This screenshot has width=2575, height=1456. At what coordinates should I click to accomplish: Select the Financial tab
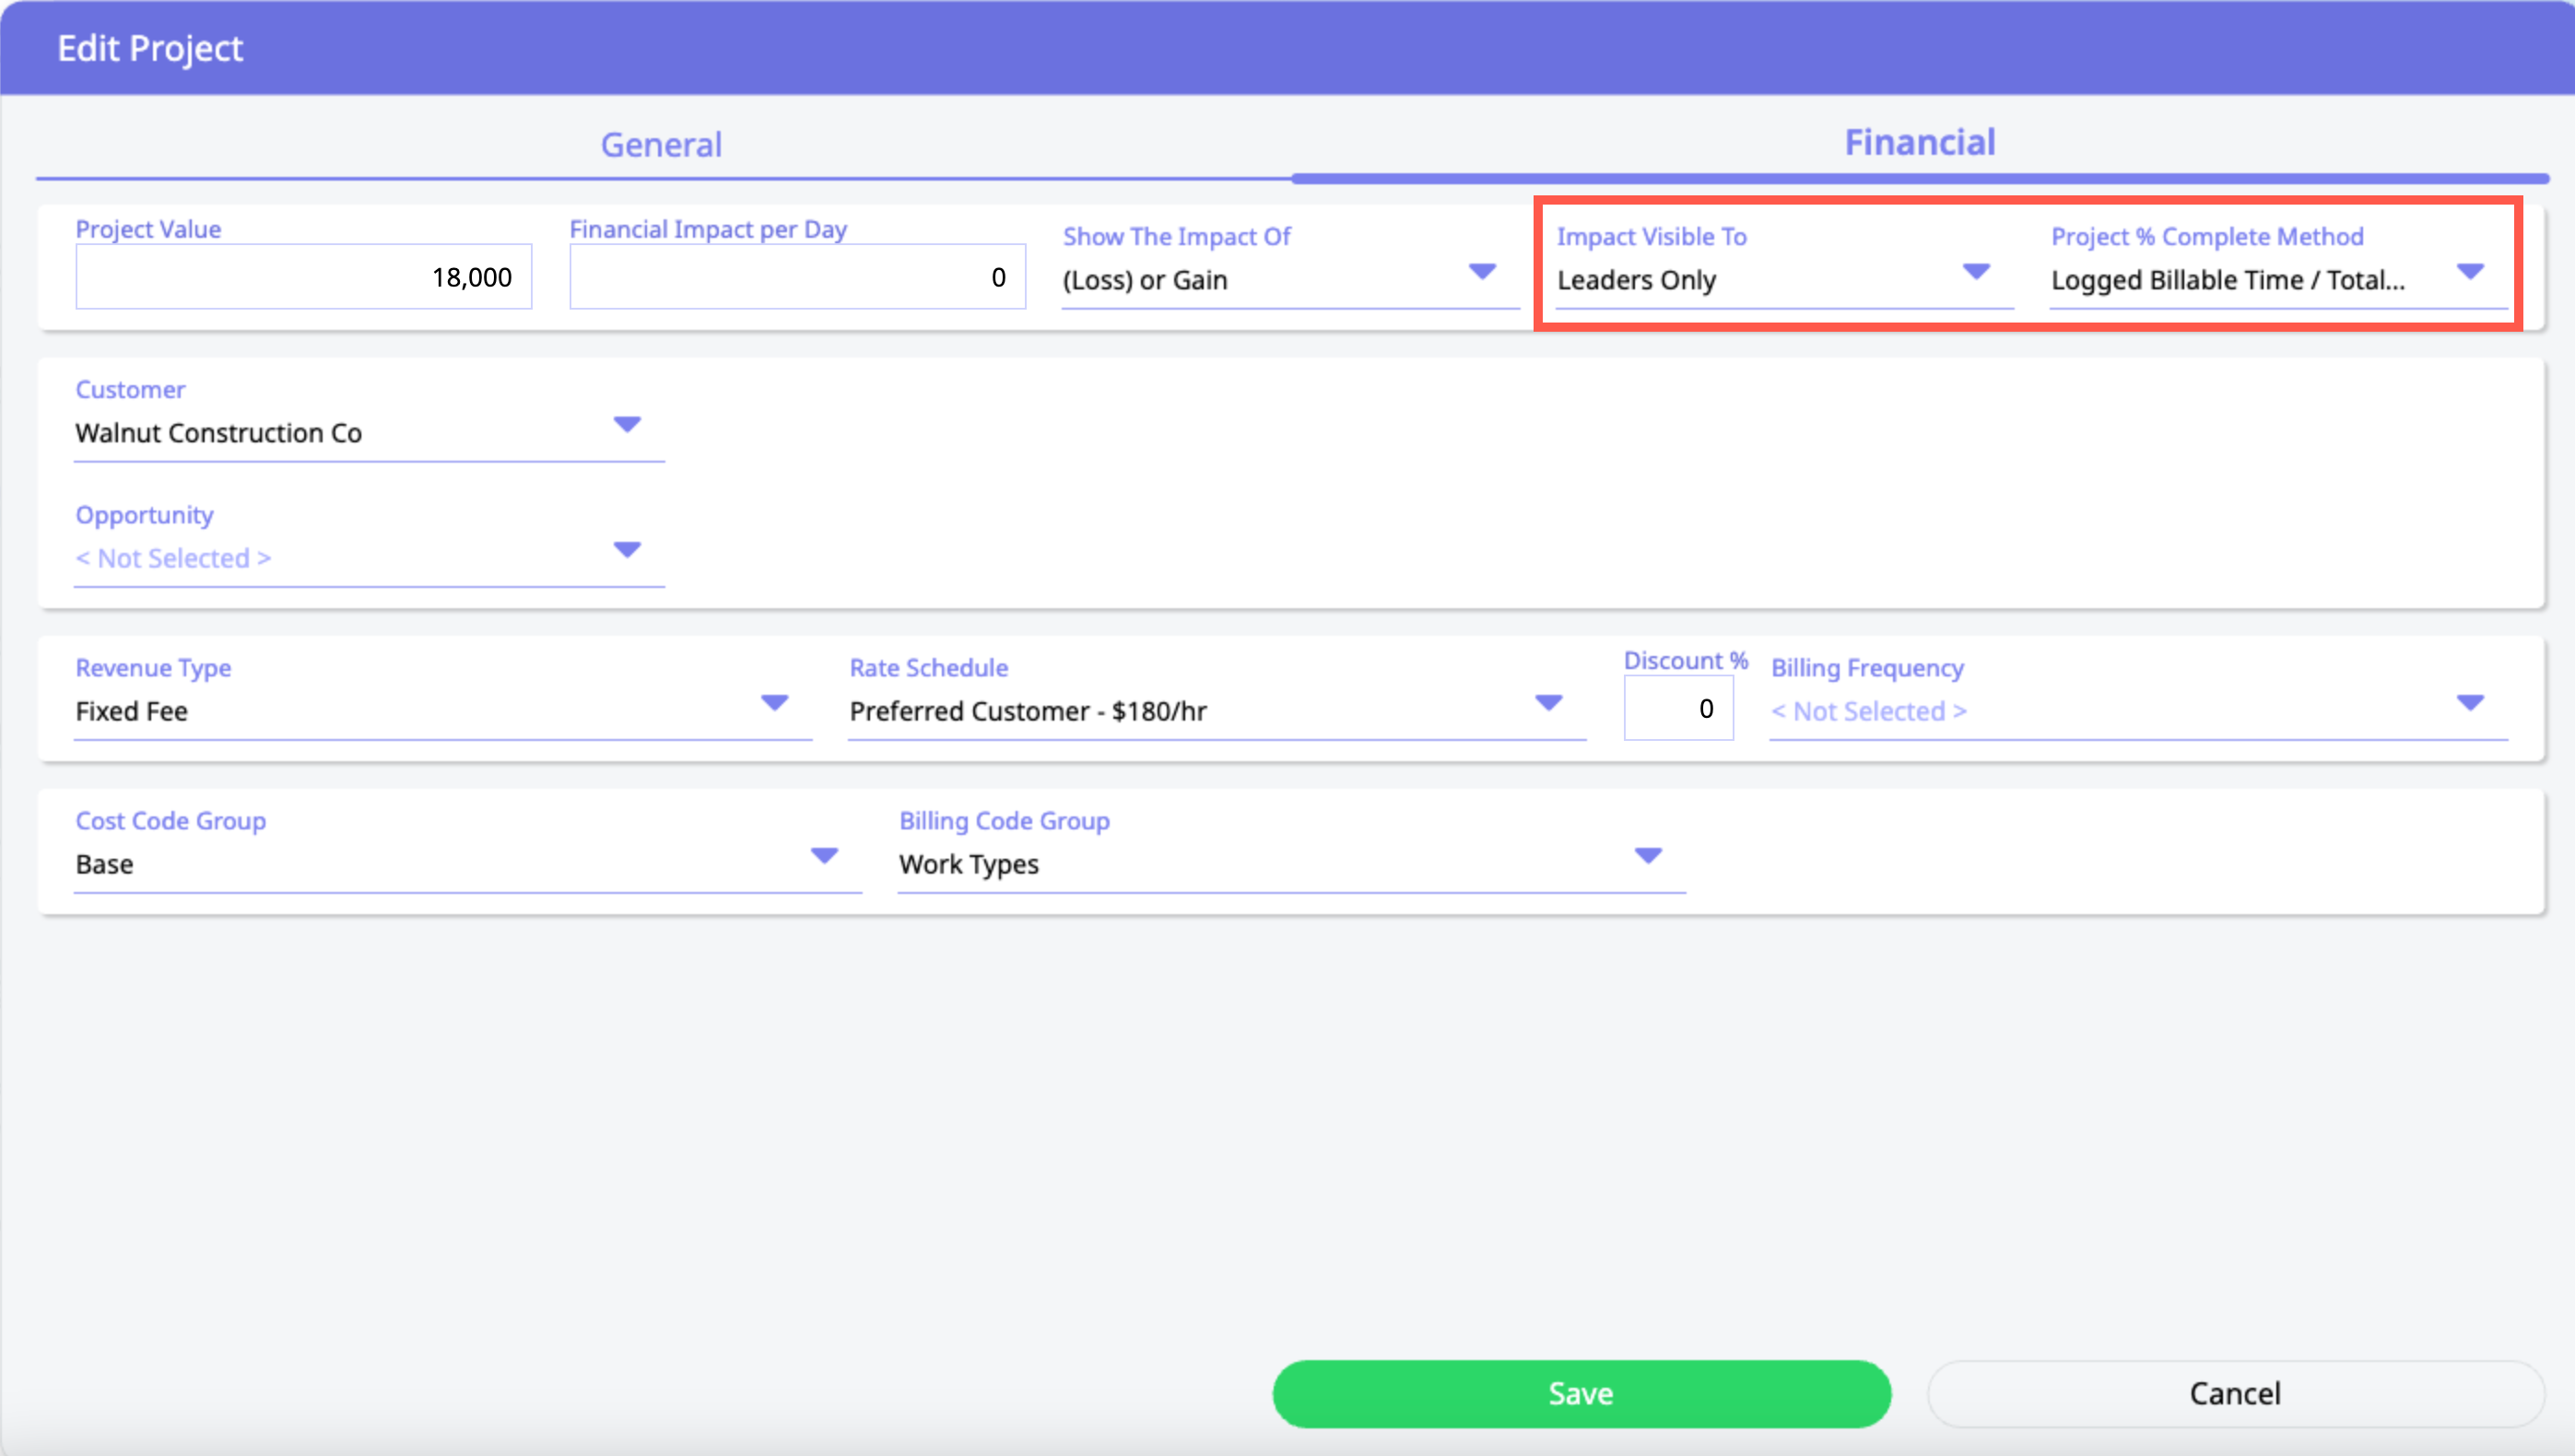1919,143
